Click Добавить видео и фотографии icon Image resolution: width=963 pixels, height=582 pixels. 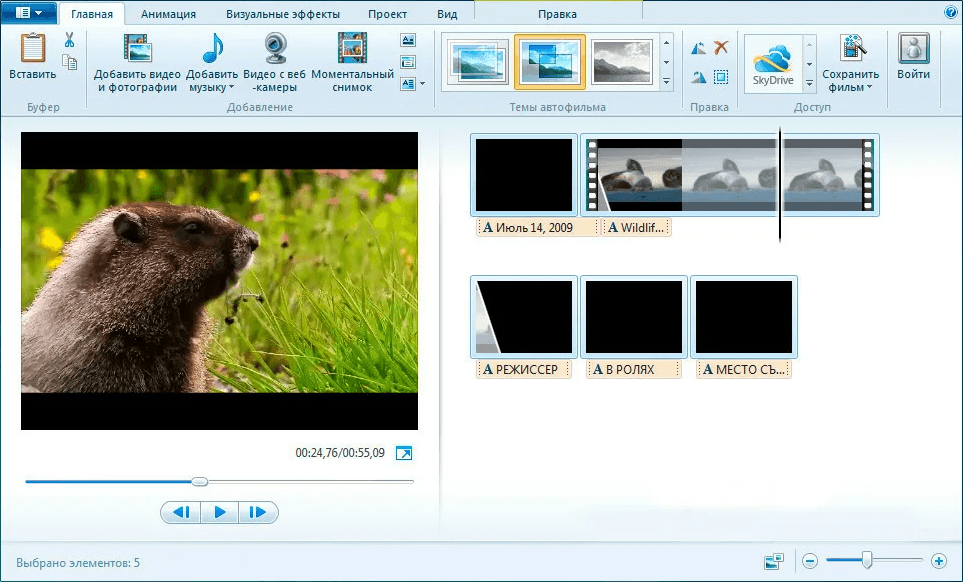(x=137, y=50)
